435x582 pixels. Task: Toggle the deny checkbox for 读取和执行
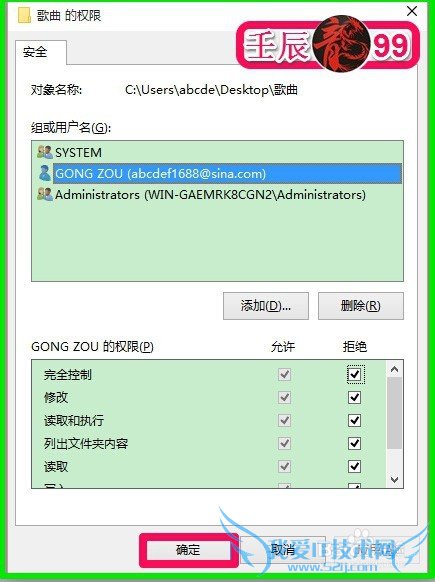tap(355, 421)
